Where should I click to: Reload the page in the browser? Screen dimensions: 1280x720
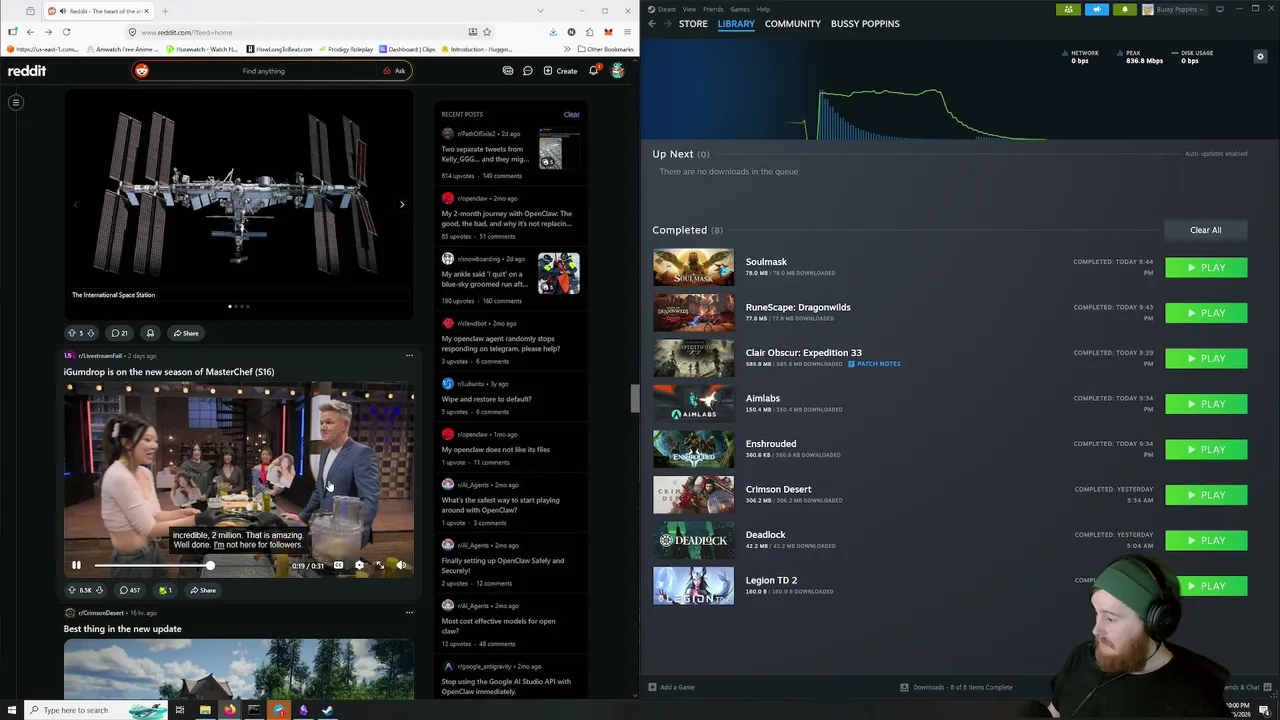[x=66, y=32]
